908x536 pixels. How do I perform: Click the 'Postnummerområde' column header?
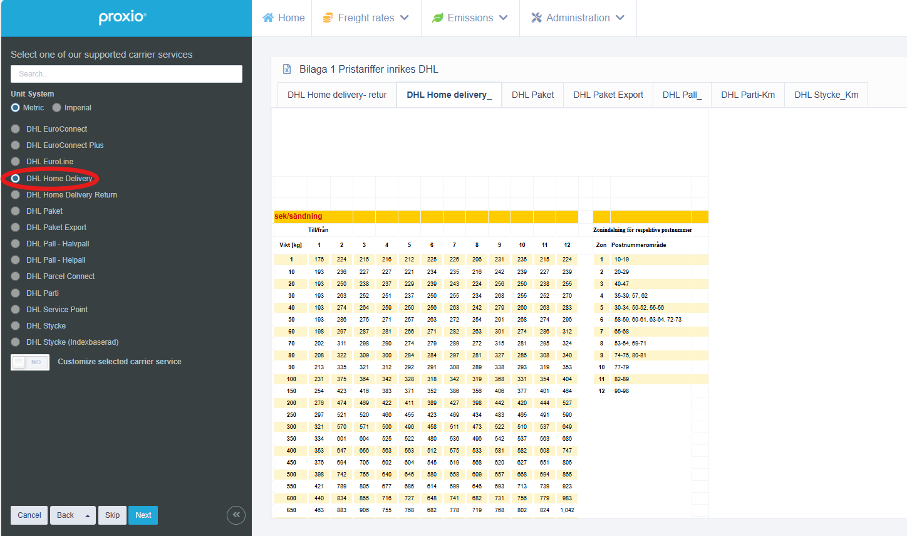[x=638, y=245]
